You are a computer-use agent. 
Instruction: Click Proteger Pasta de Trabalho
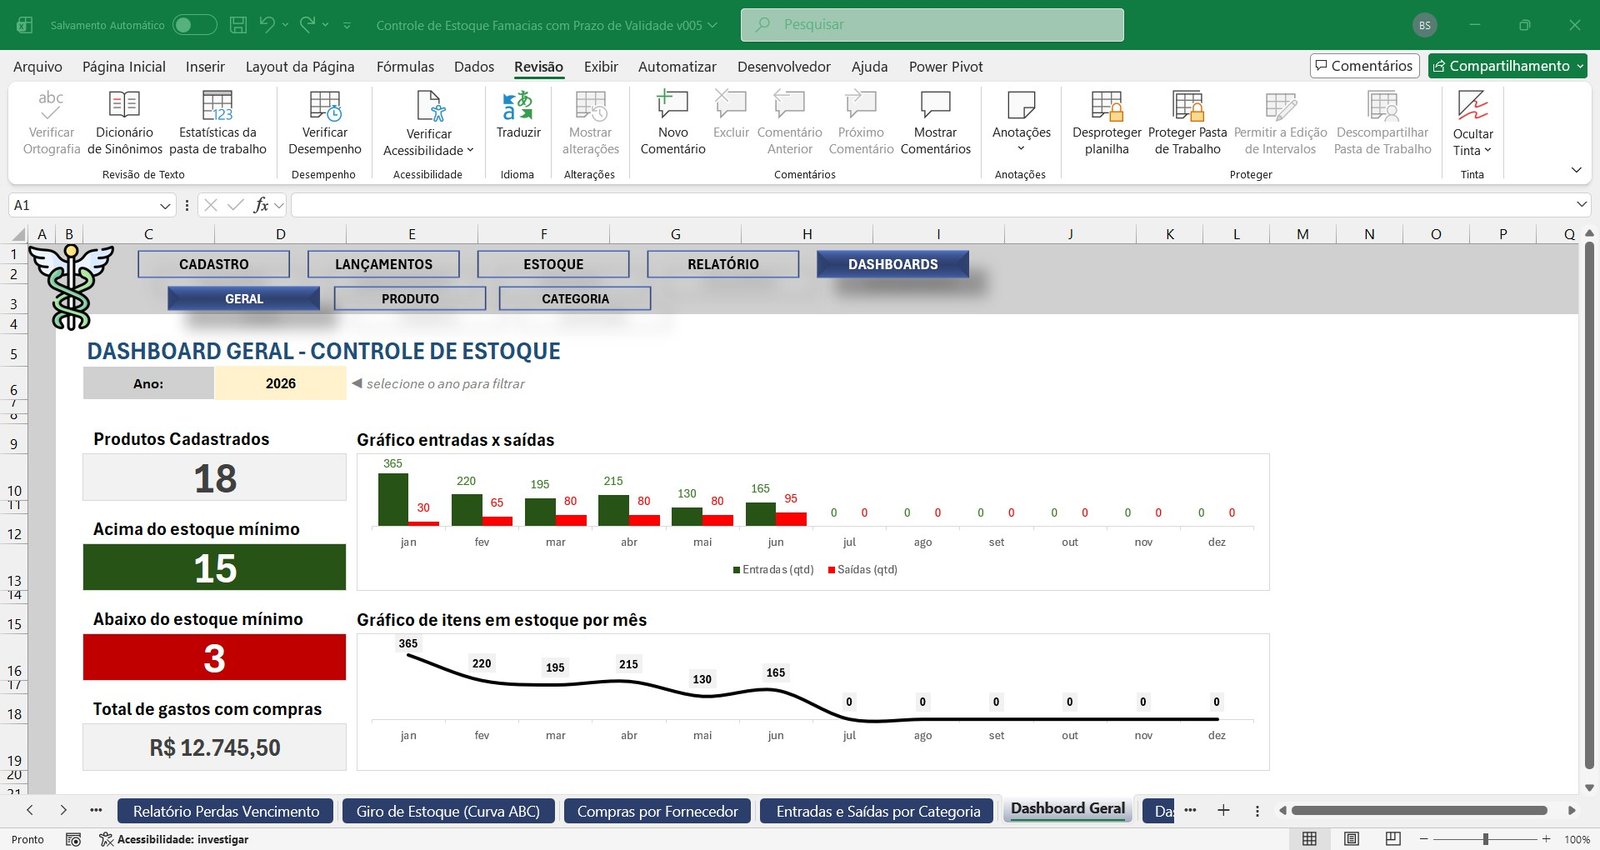click(x=1188, y=122)
